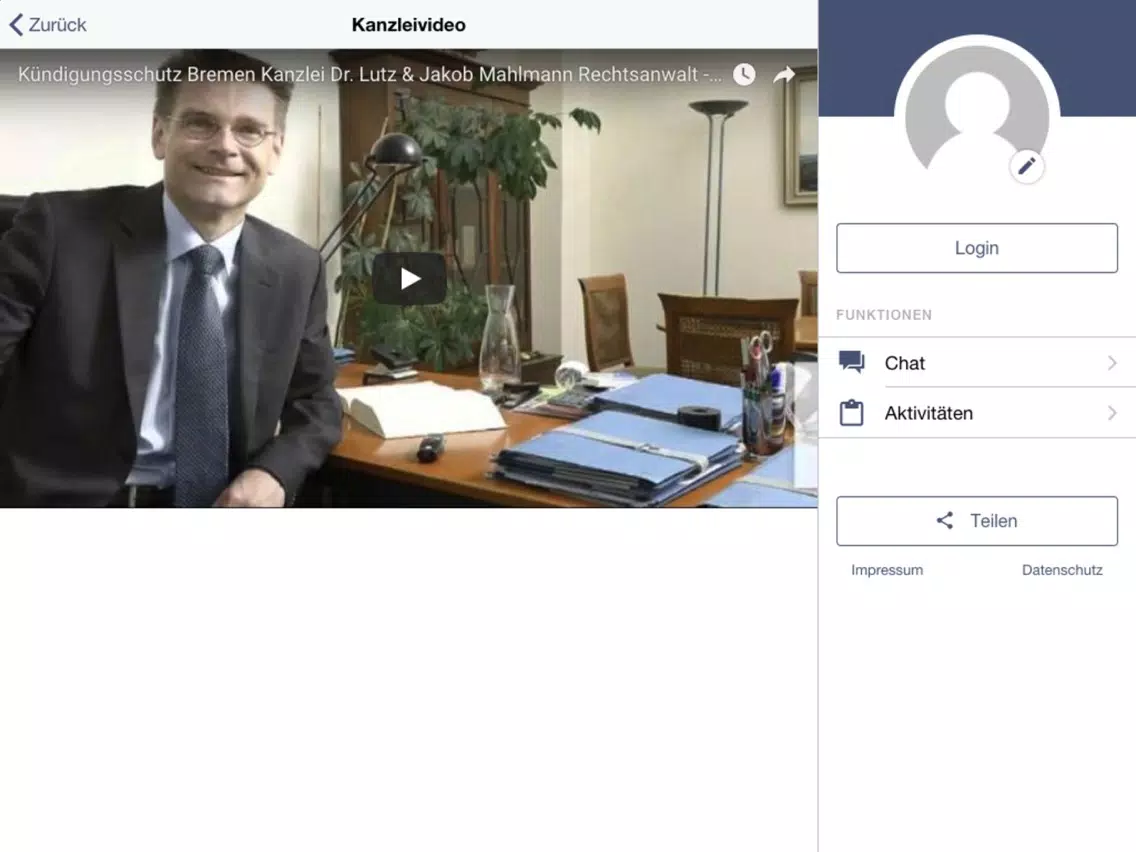Click the Watch Later clock icon
This screenshot has height=852, width=1136.
744,74
